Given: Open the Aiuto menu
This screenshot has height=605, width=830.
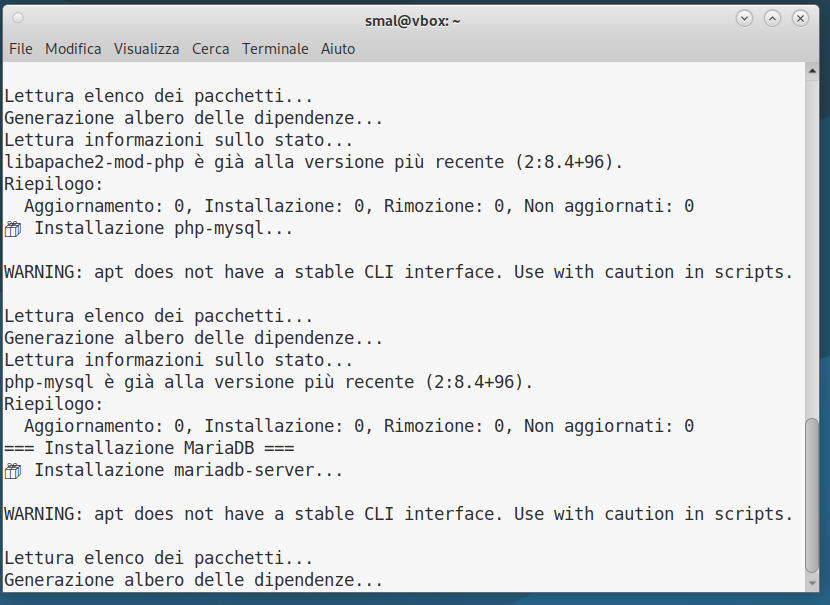Looking at the screenshot, I should pyautogui.click(x=338, y=48).
